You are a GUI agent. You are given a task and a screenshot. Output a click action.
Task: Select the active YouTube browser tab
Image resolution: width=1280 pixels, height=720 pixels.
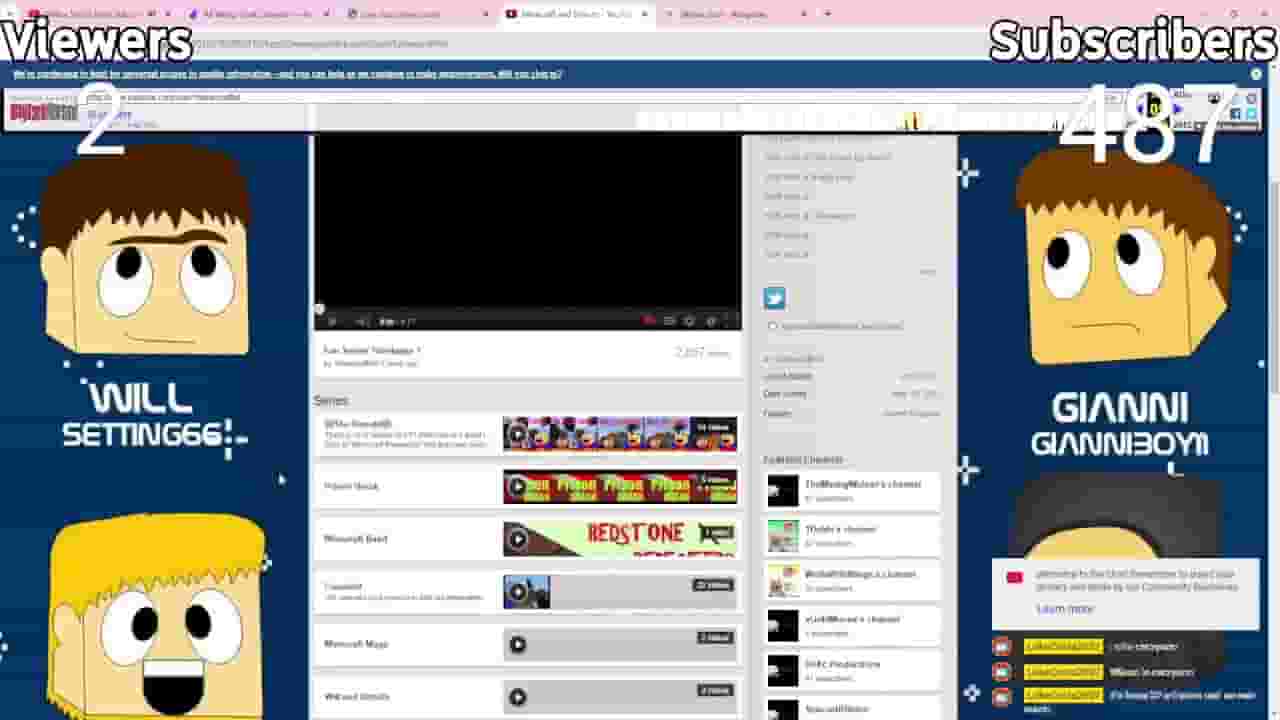coord(577,14)
